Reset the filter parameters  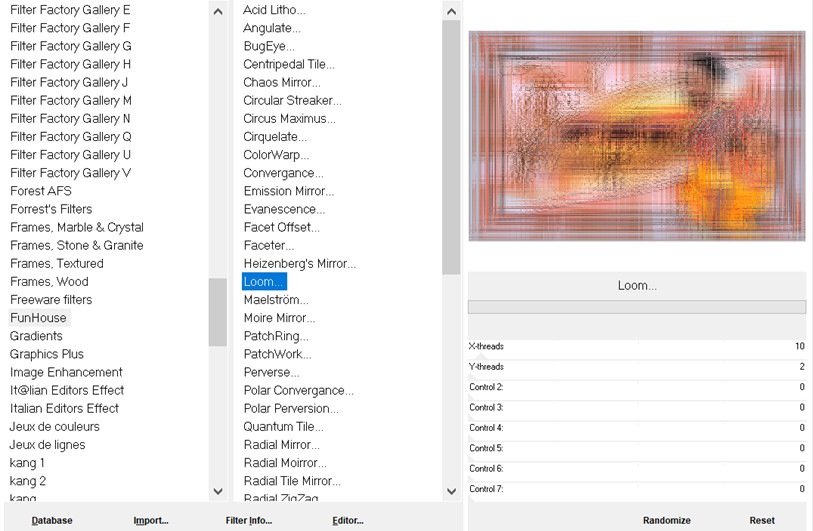click(762, 520)
